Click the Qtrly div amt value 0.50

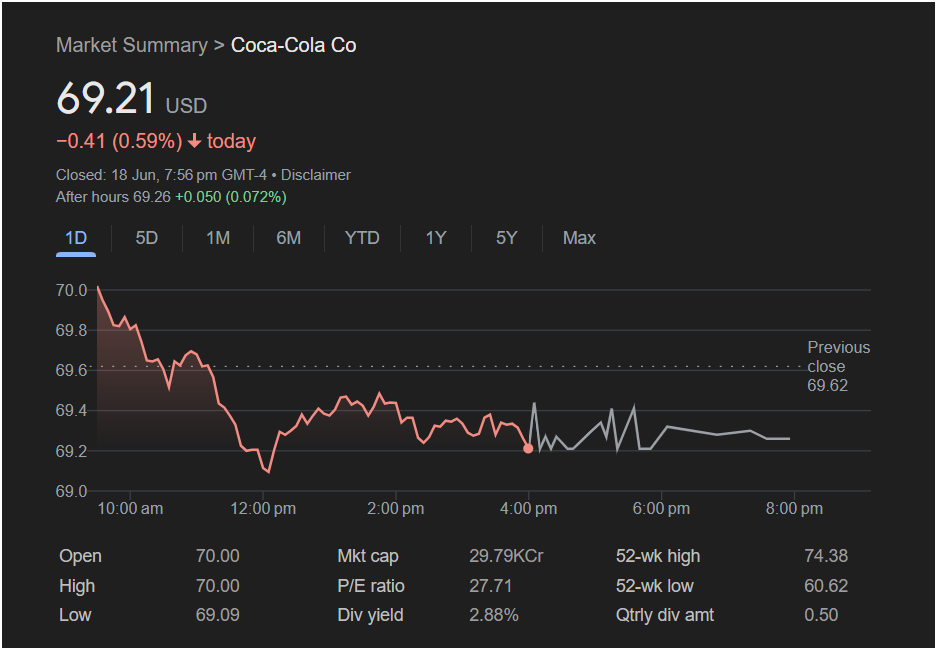click(x=821, y=615)
